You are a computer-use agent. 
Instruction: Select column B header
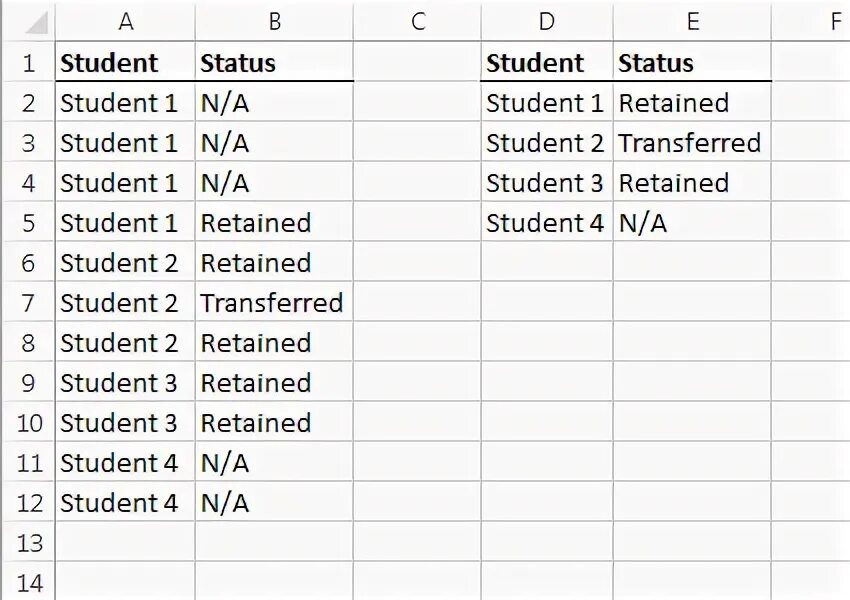click(274, 21)
